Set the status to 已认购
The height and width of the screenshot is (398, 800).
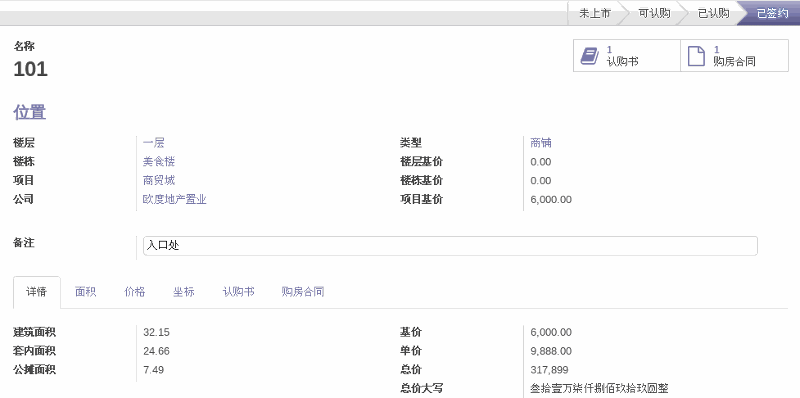(x=713, y=13)
